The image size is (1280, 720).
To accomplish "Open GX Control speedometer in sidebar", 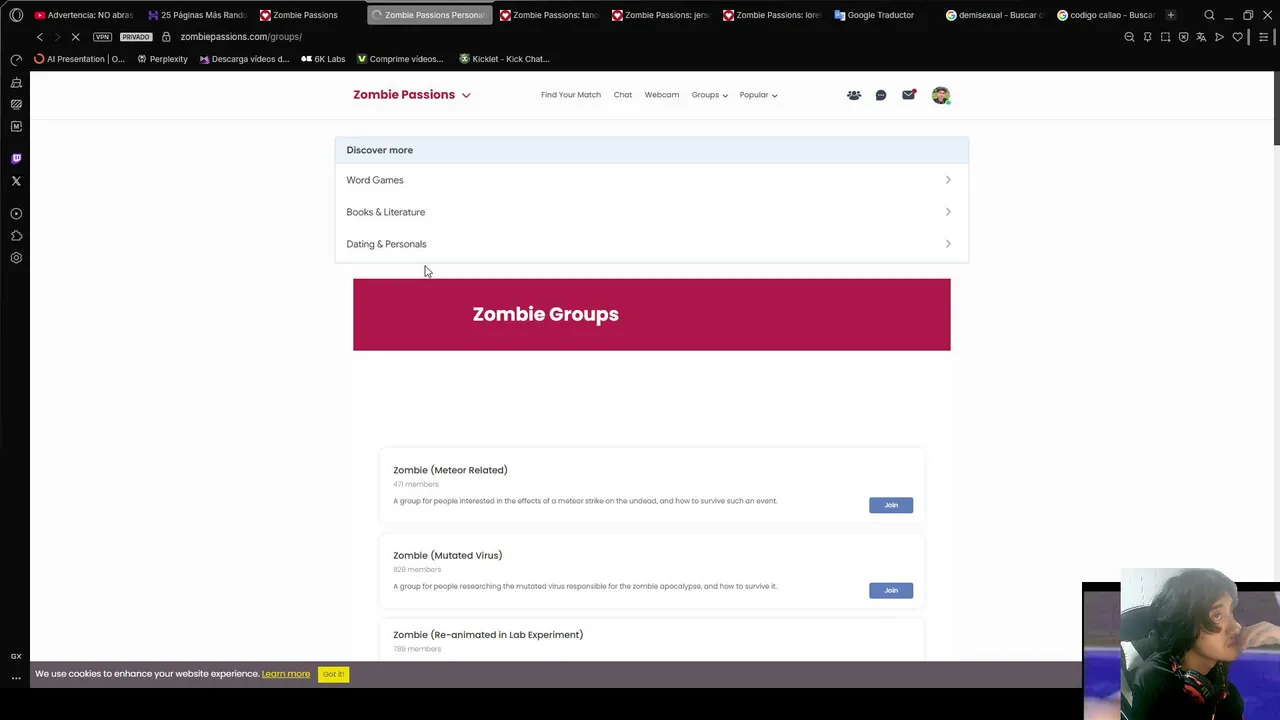I will [16, 60].
